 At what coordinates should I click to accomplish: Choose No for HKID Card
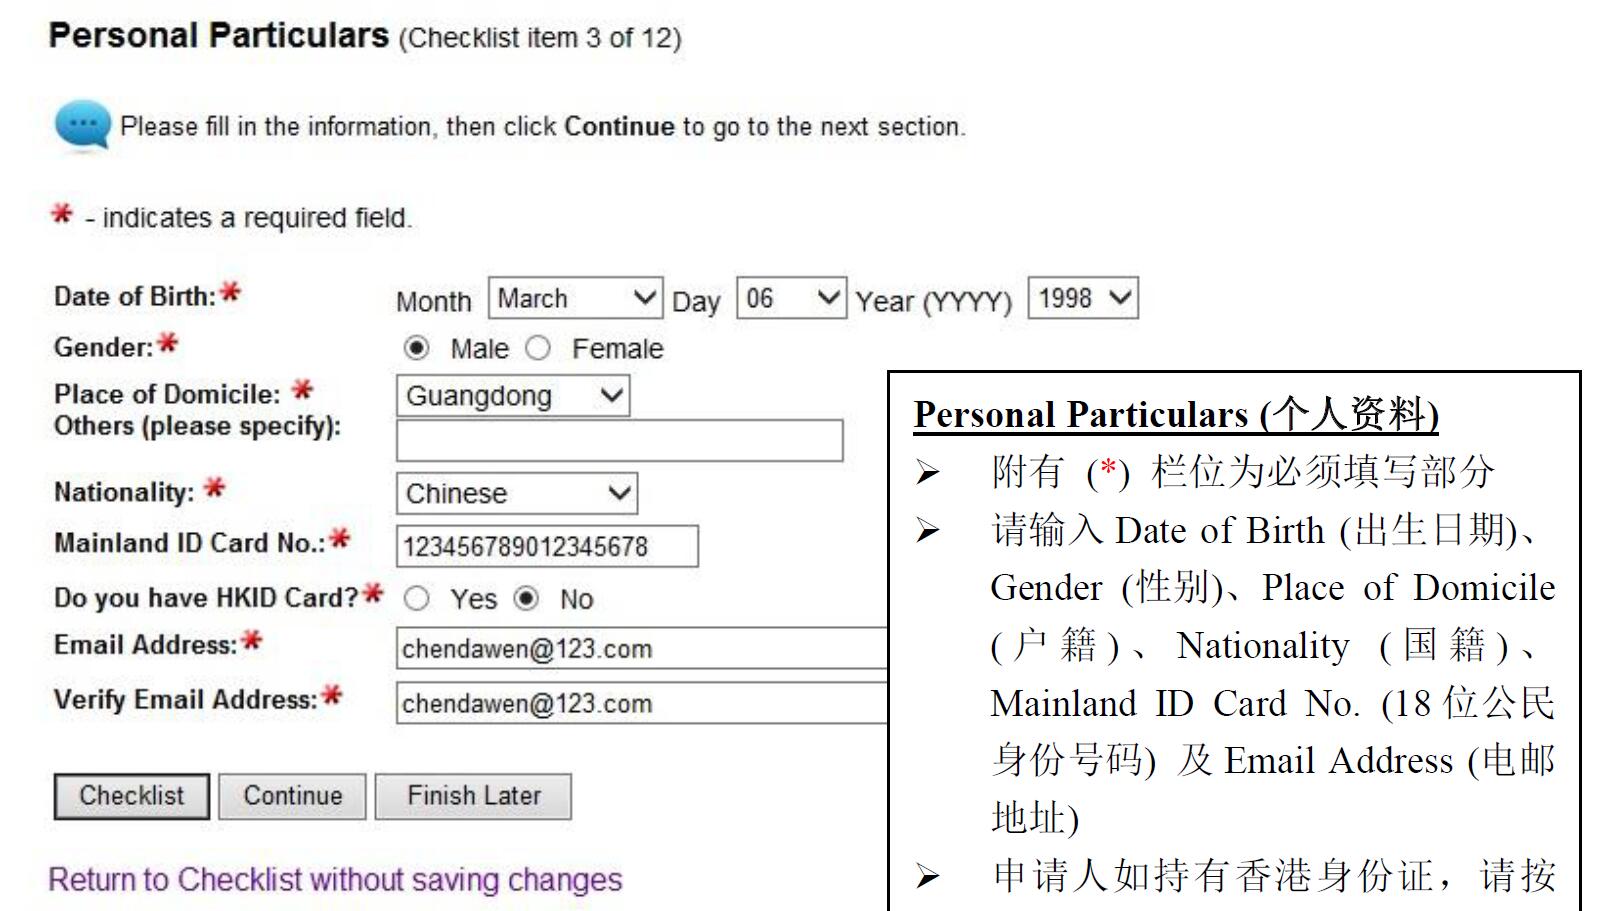(x=526, y=599)
